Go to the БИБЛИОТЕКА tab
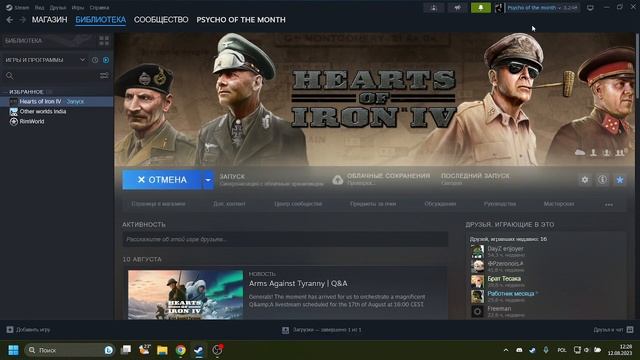 pos(101,20)
